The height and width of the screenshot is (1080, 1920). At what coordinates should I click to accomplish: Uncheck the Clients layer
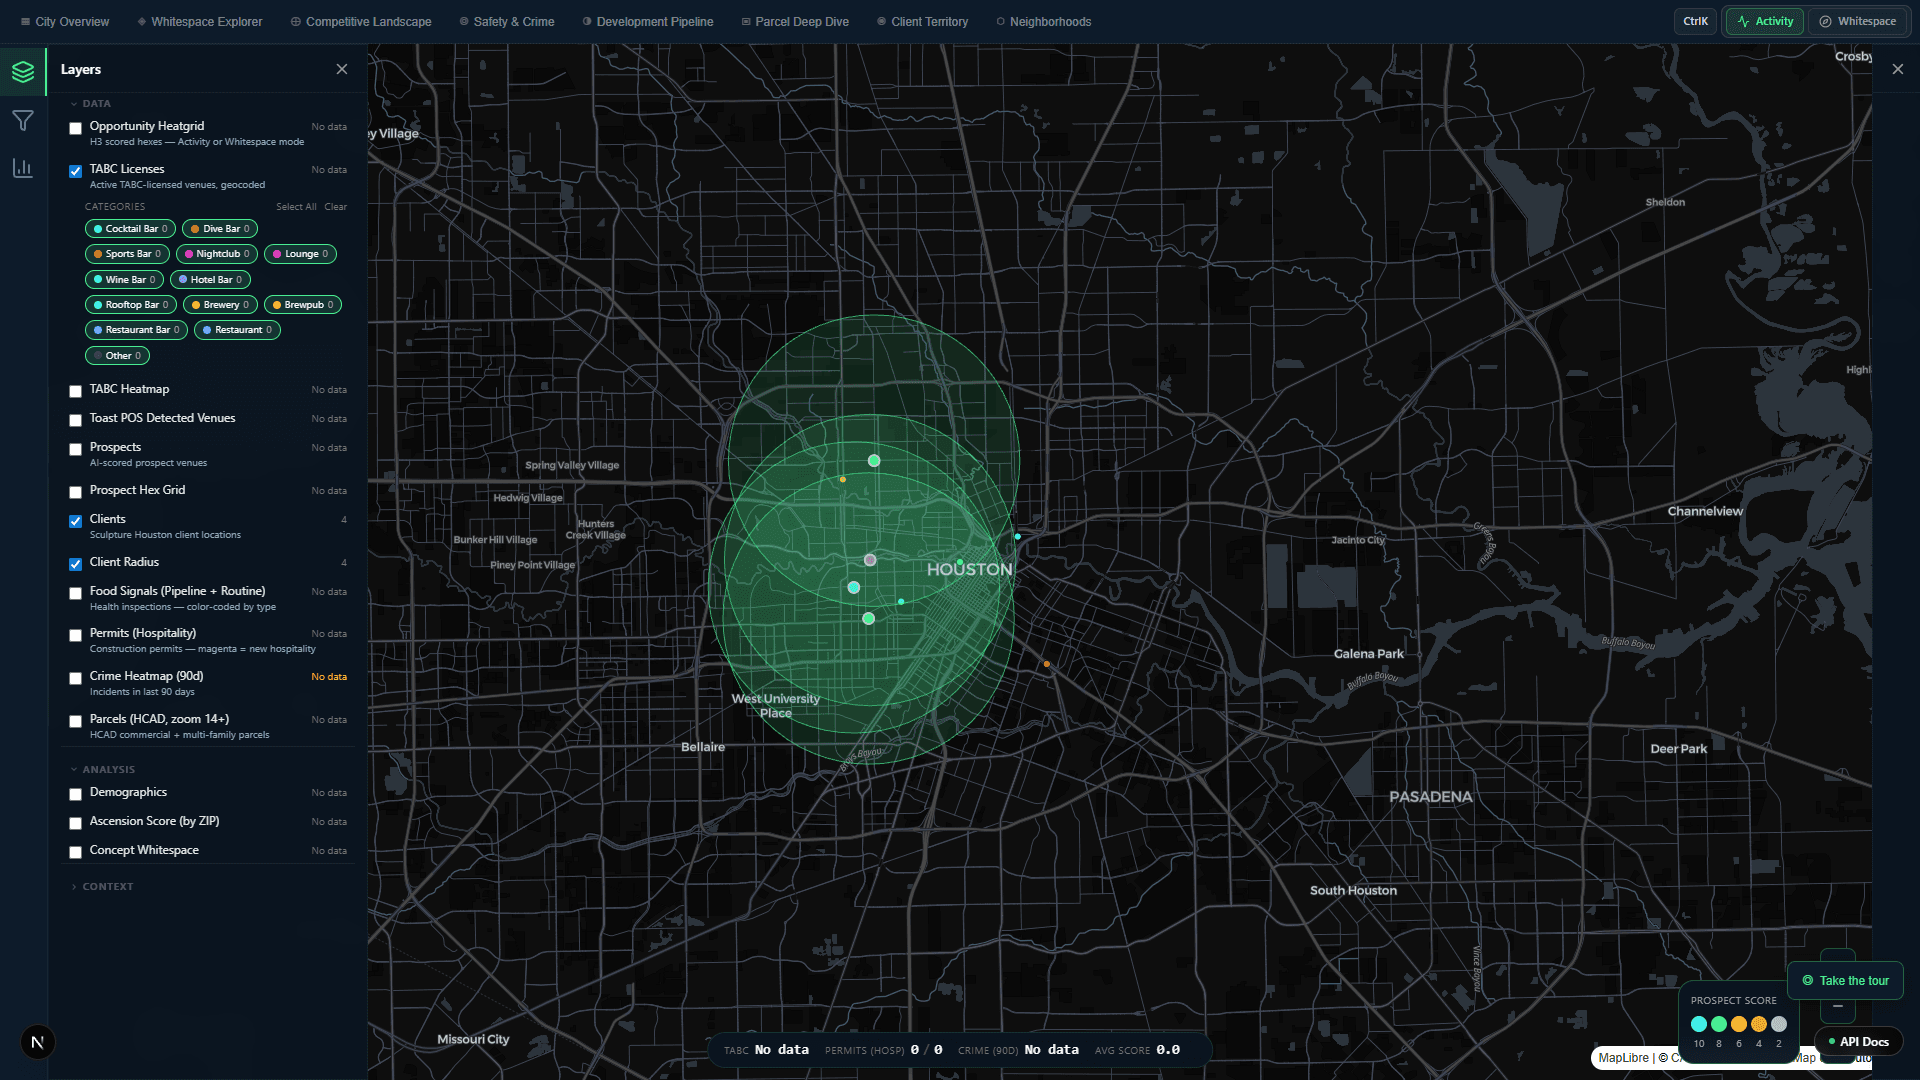point(75,521)
